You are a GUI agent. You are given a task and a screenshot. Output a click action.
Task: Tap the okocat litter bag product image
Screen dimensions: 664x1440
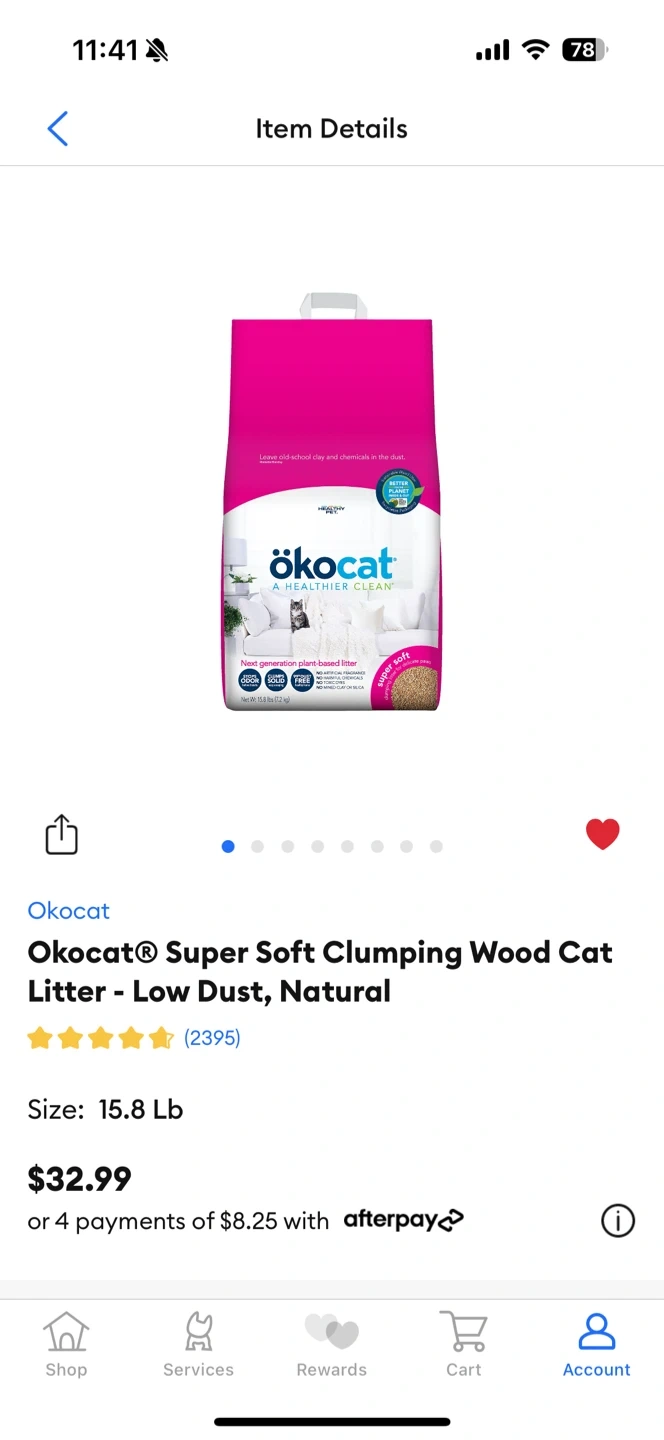(x=332, y=502)
